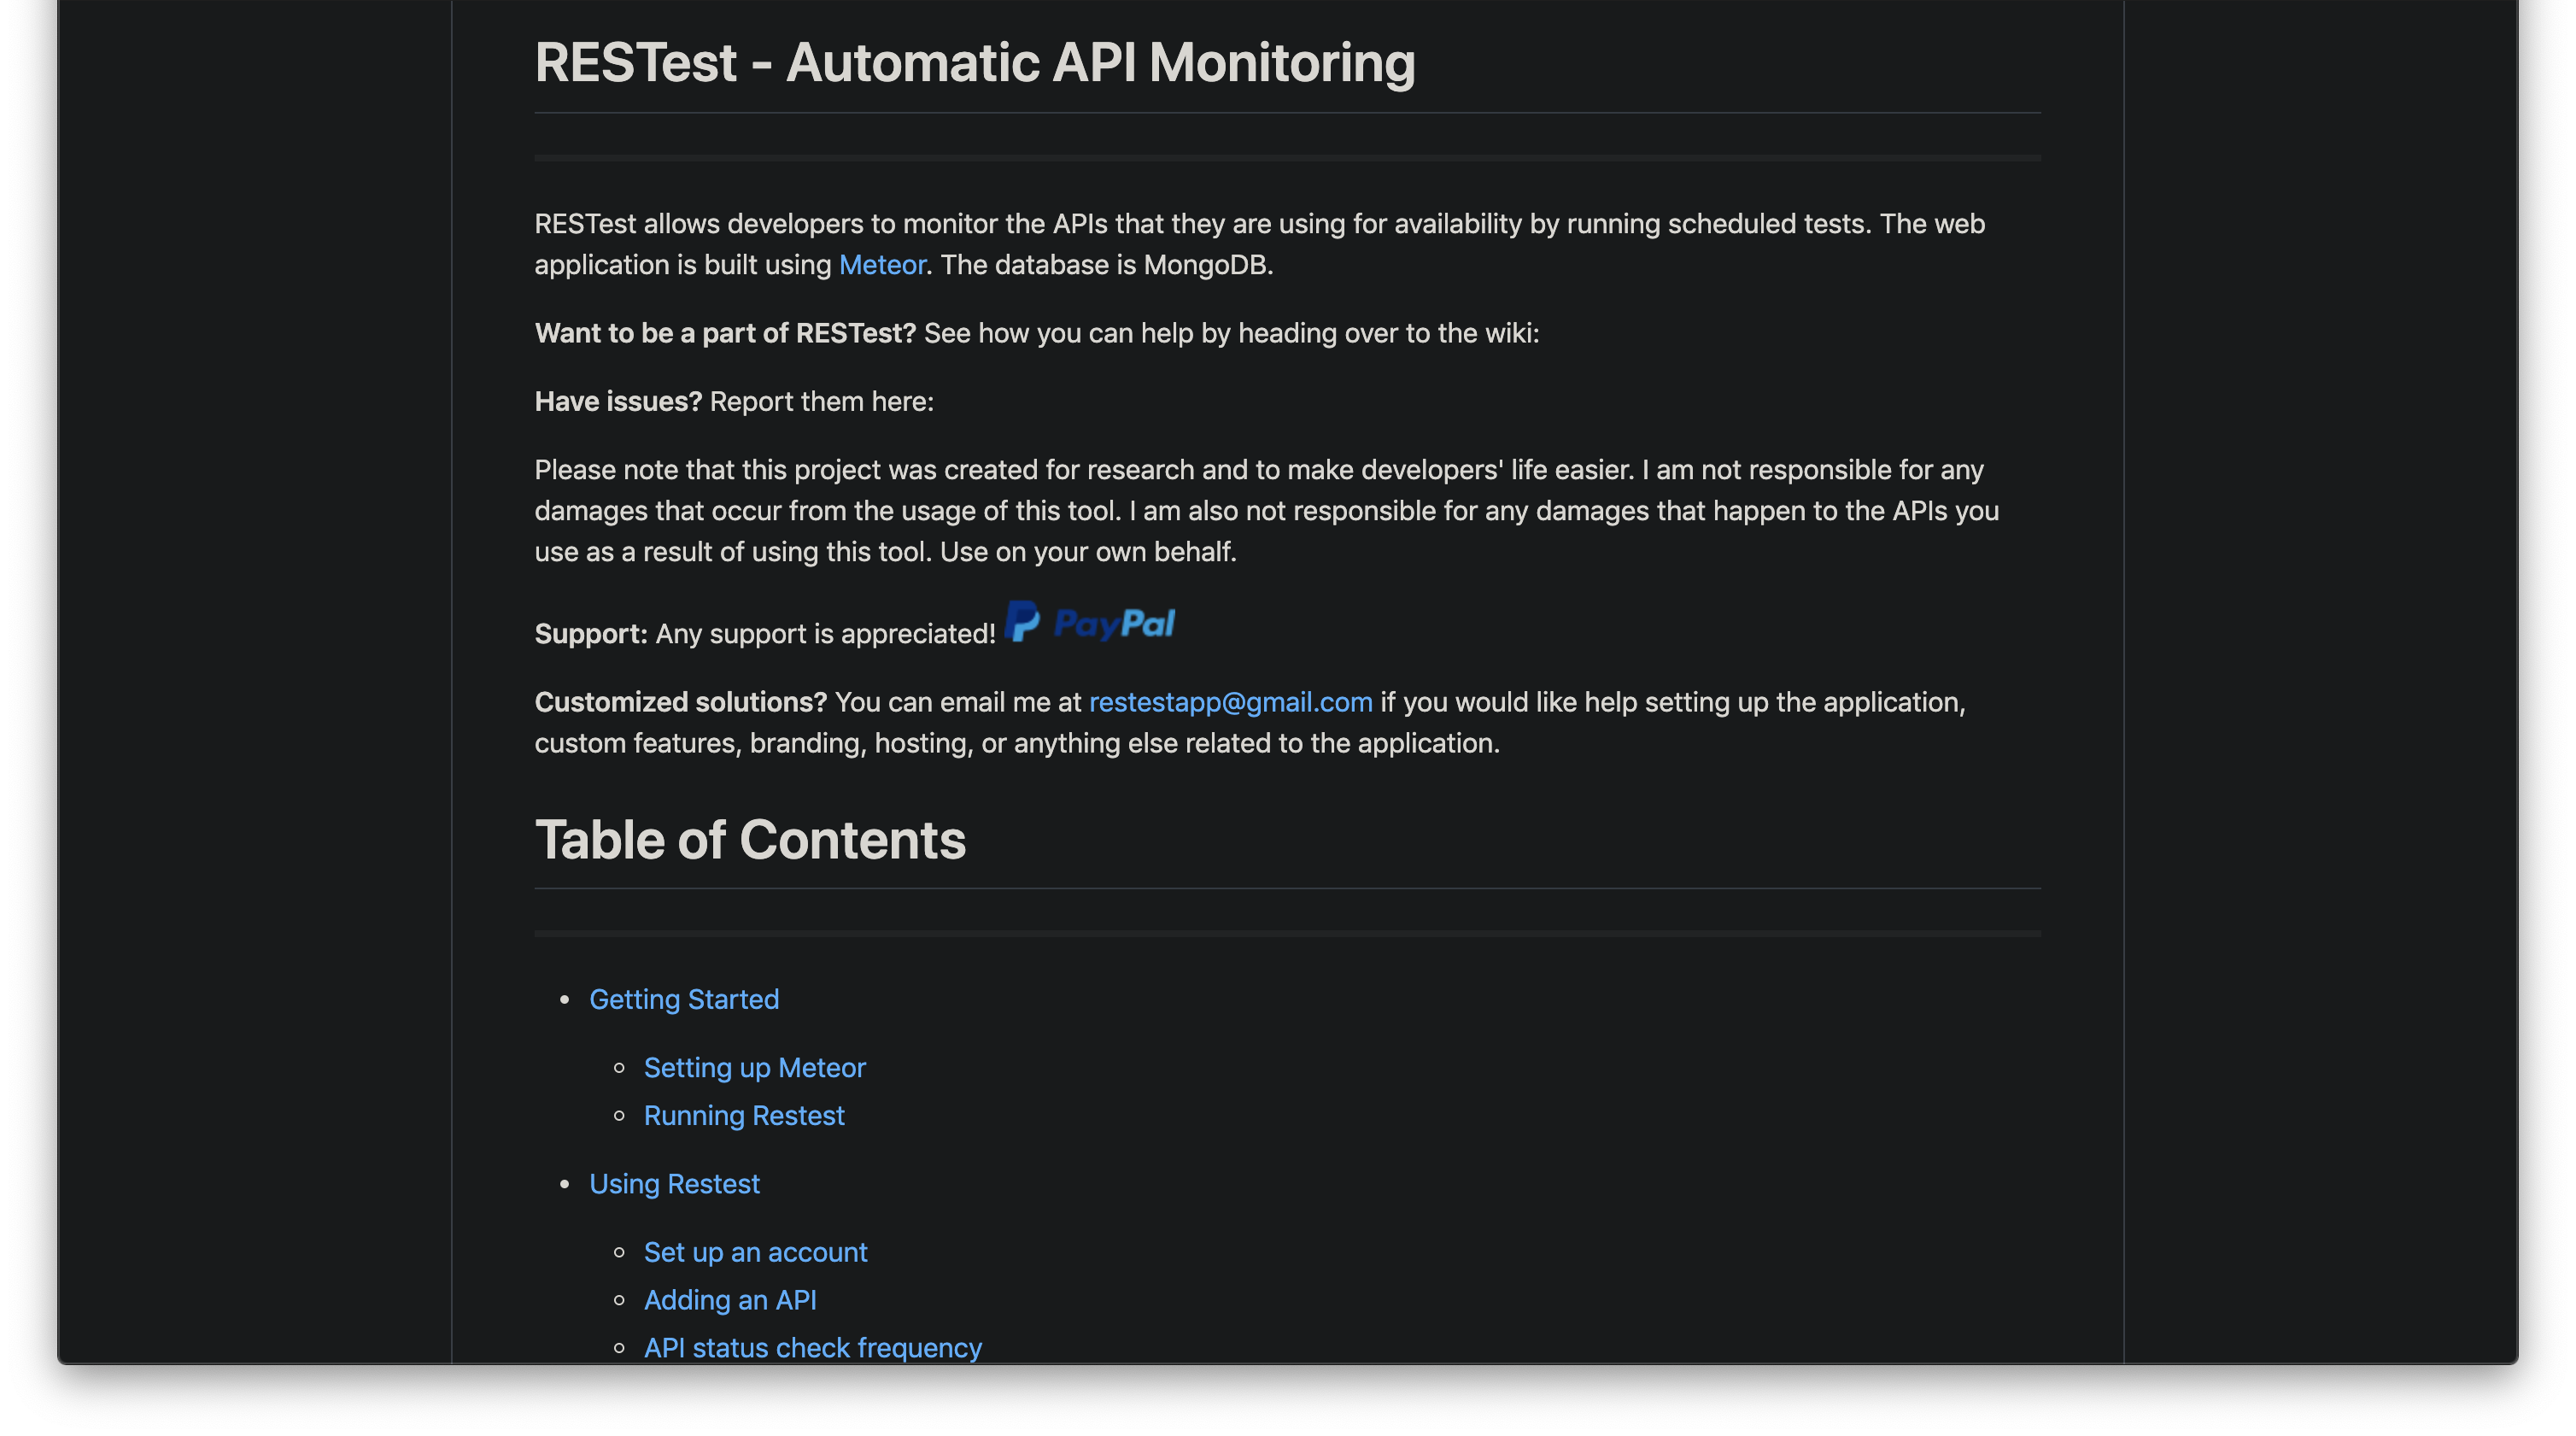Click the Table of Contents heading
This screenshot has height=1436, width=2576.
point(750,840)
